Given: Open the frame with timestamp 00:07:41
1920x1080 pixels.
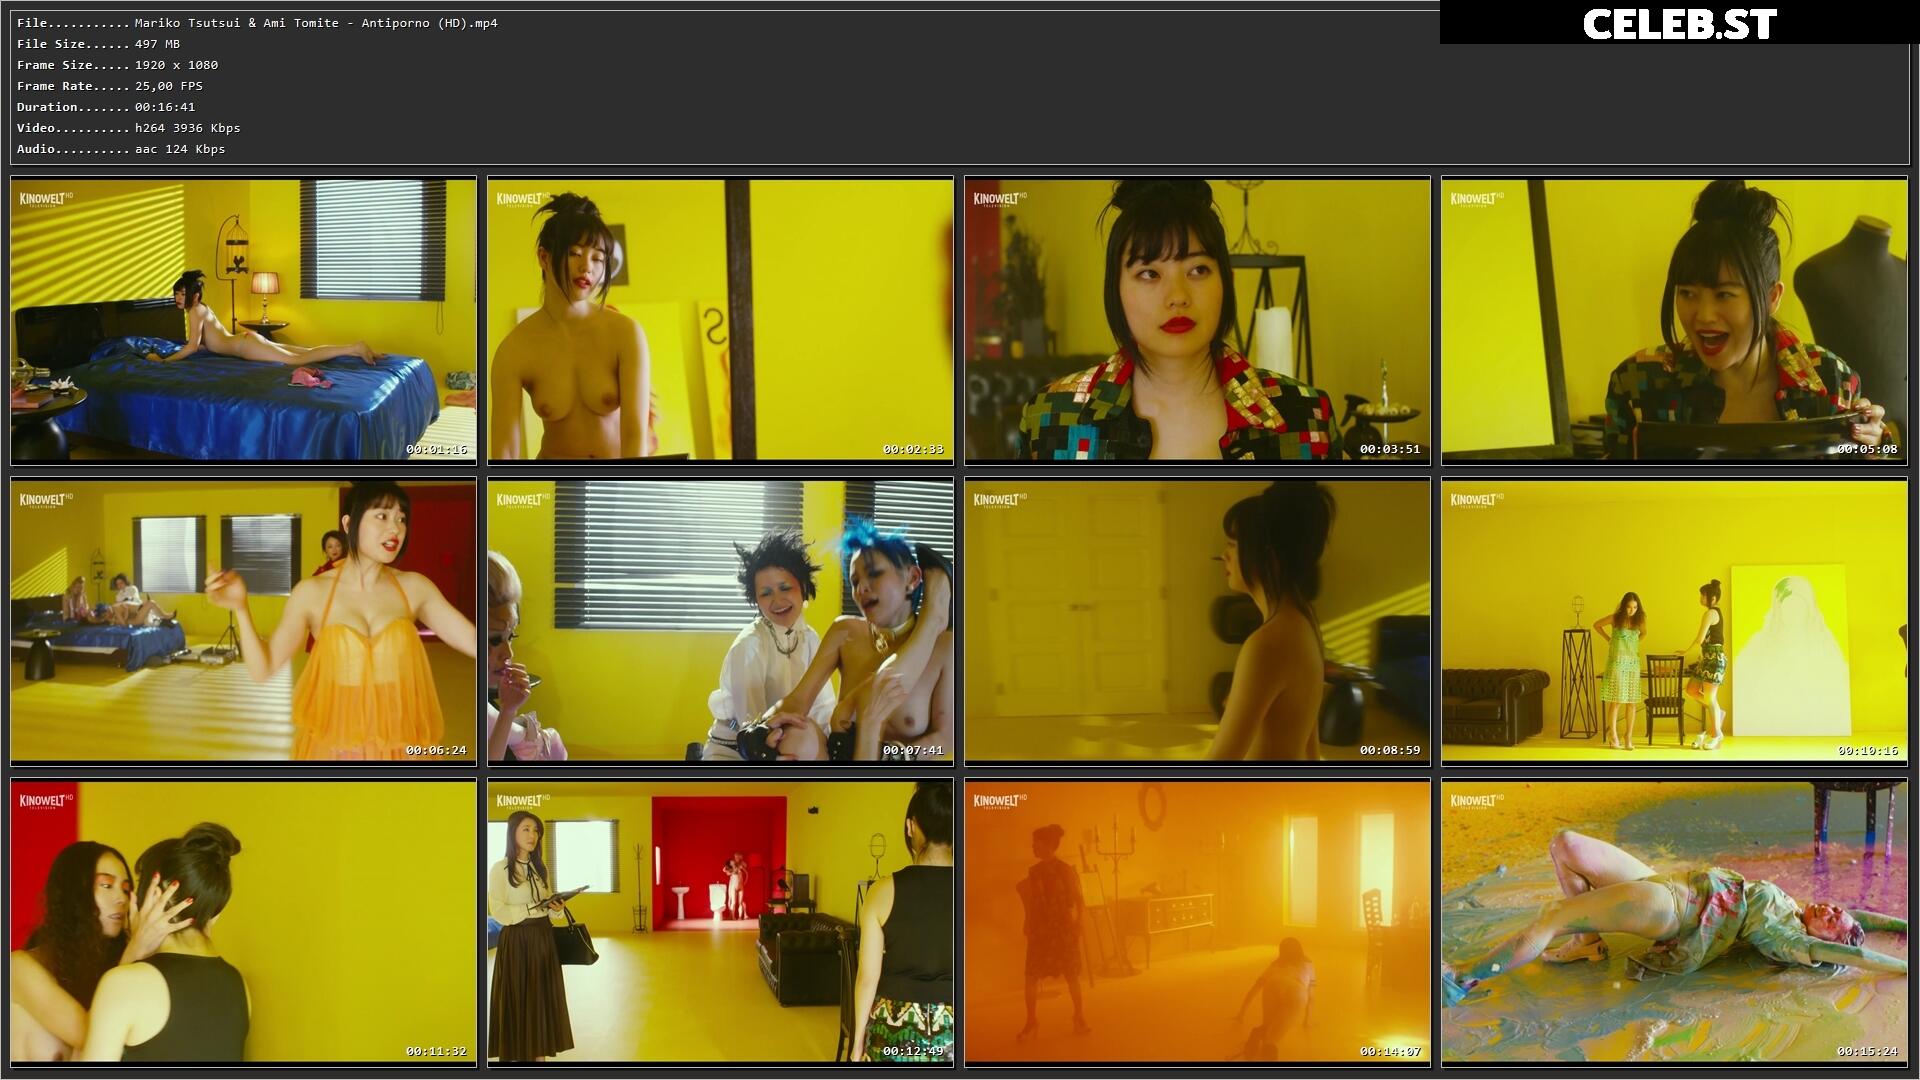Looking at the screenshot, I should (720, 621).
